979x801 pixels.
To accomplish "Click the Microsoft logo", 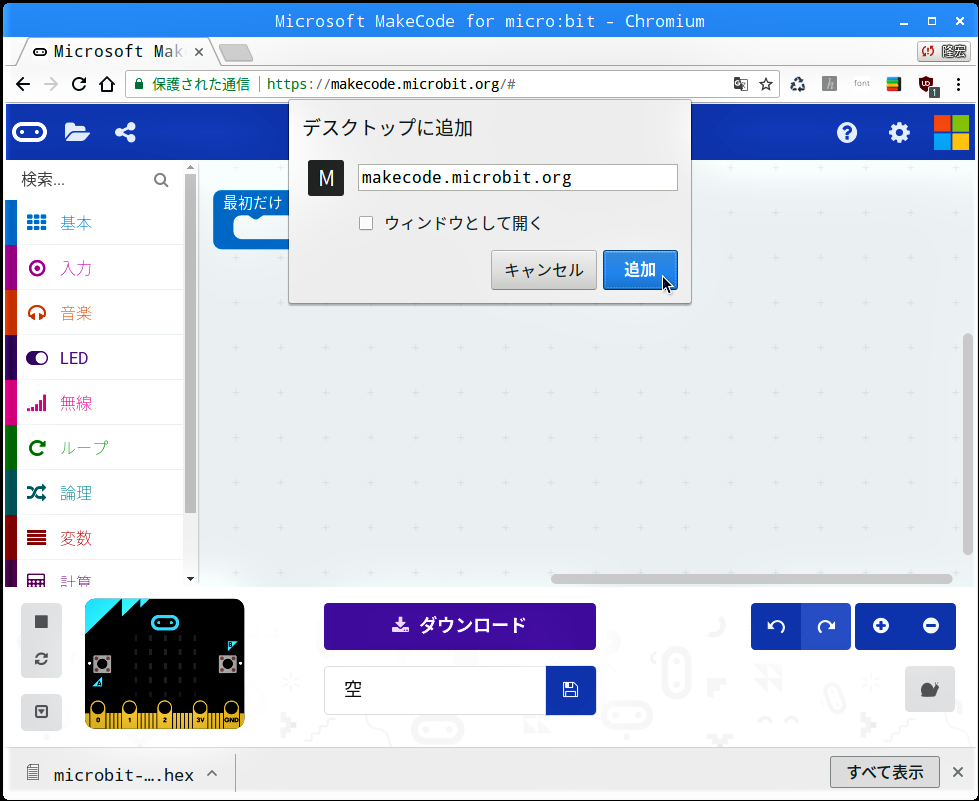I will pyautogui.click(x=951, y=132).
